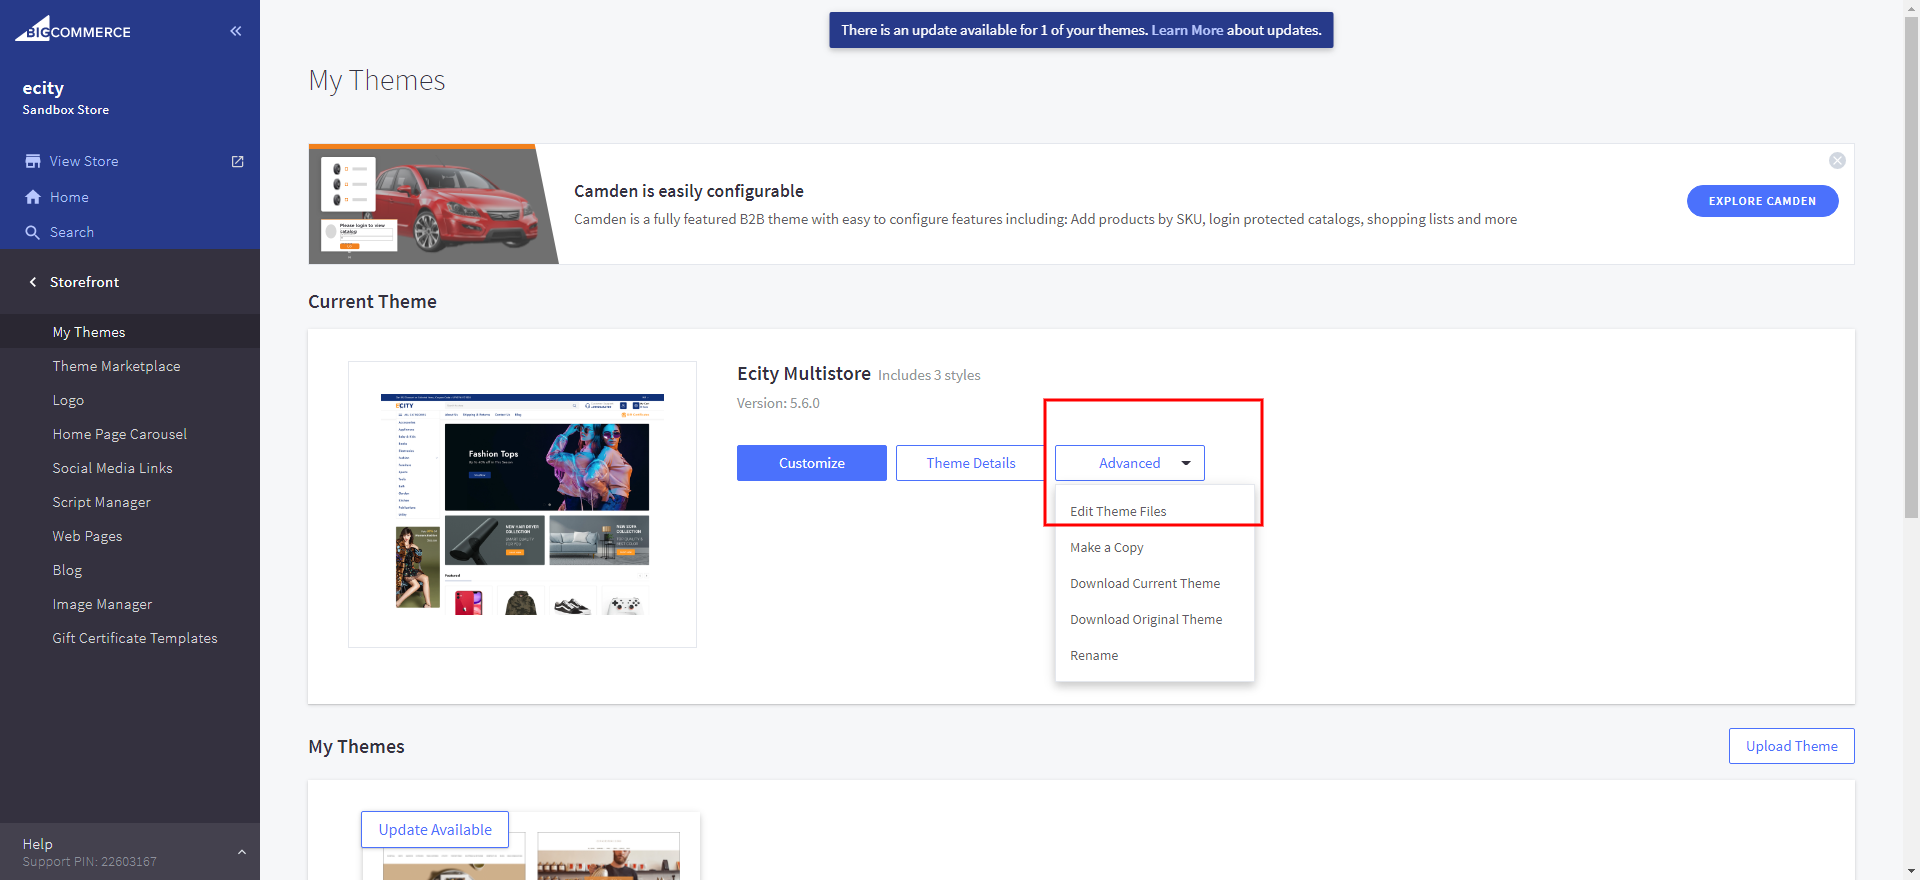Screen dimensions: 1920x880
Task: Click the Explore Camden button
Action: pos(1761,201)
